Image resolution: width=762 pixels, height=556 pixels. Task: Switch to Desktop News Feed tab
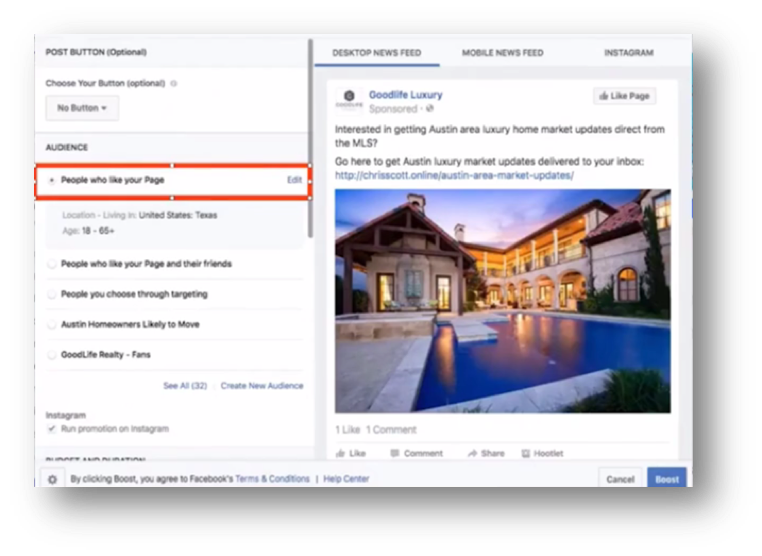tap(377, 53)
